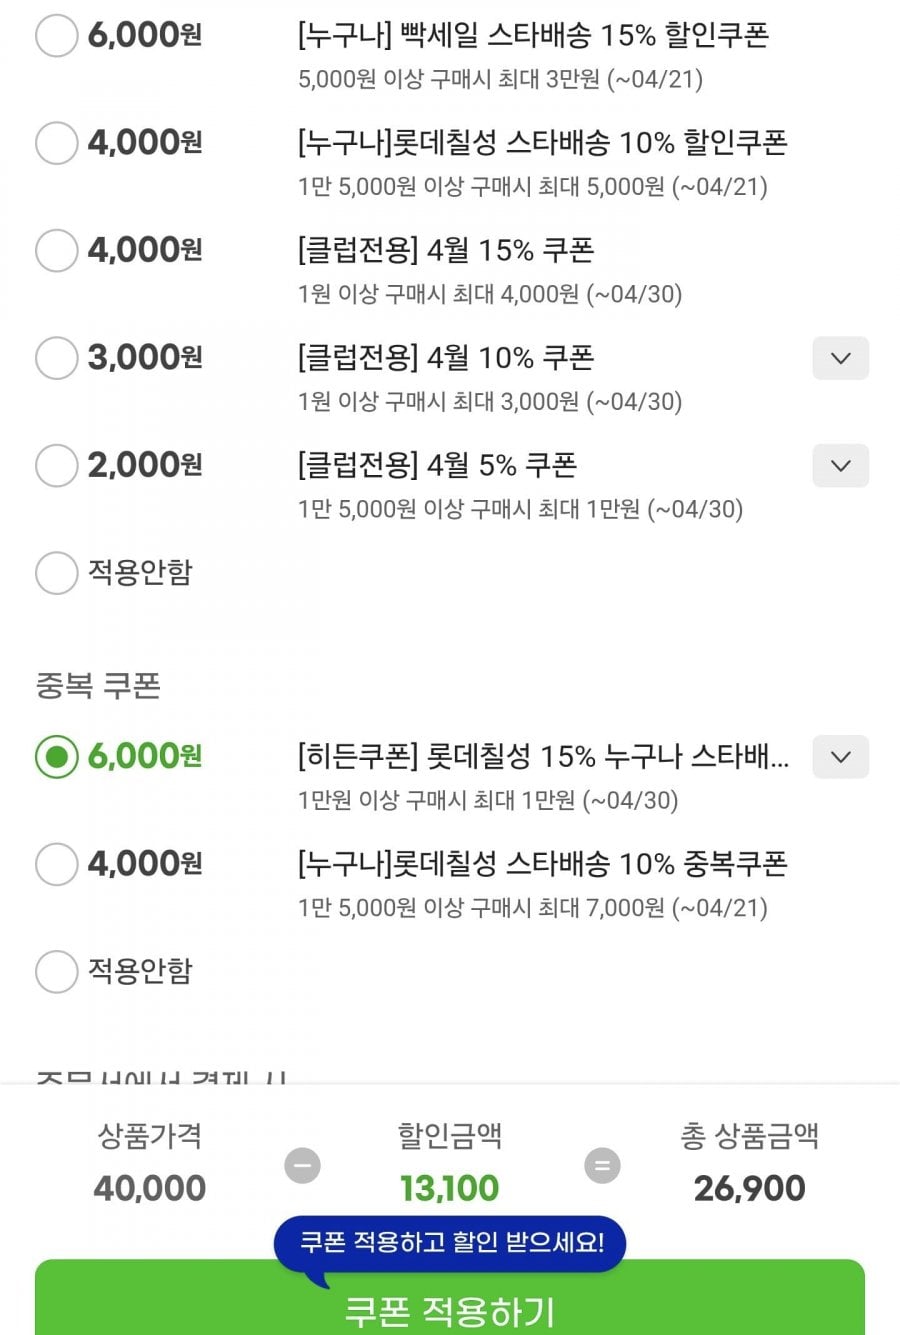Select the 클럽전용 4월 10% coupon radio
900x1335 pixels.
56,357
